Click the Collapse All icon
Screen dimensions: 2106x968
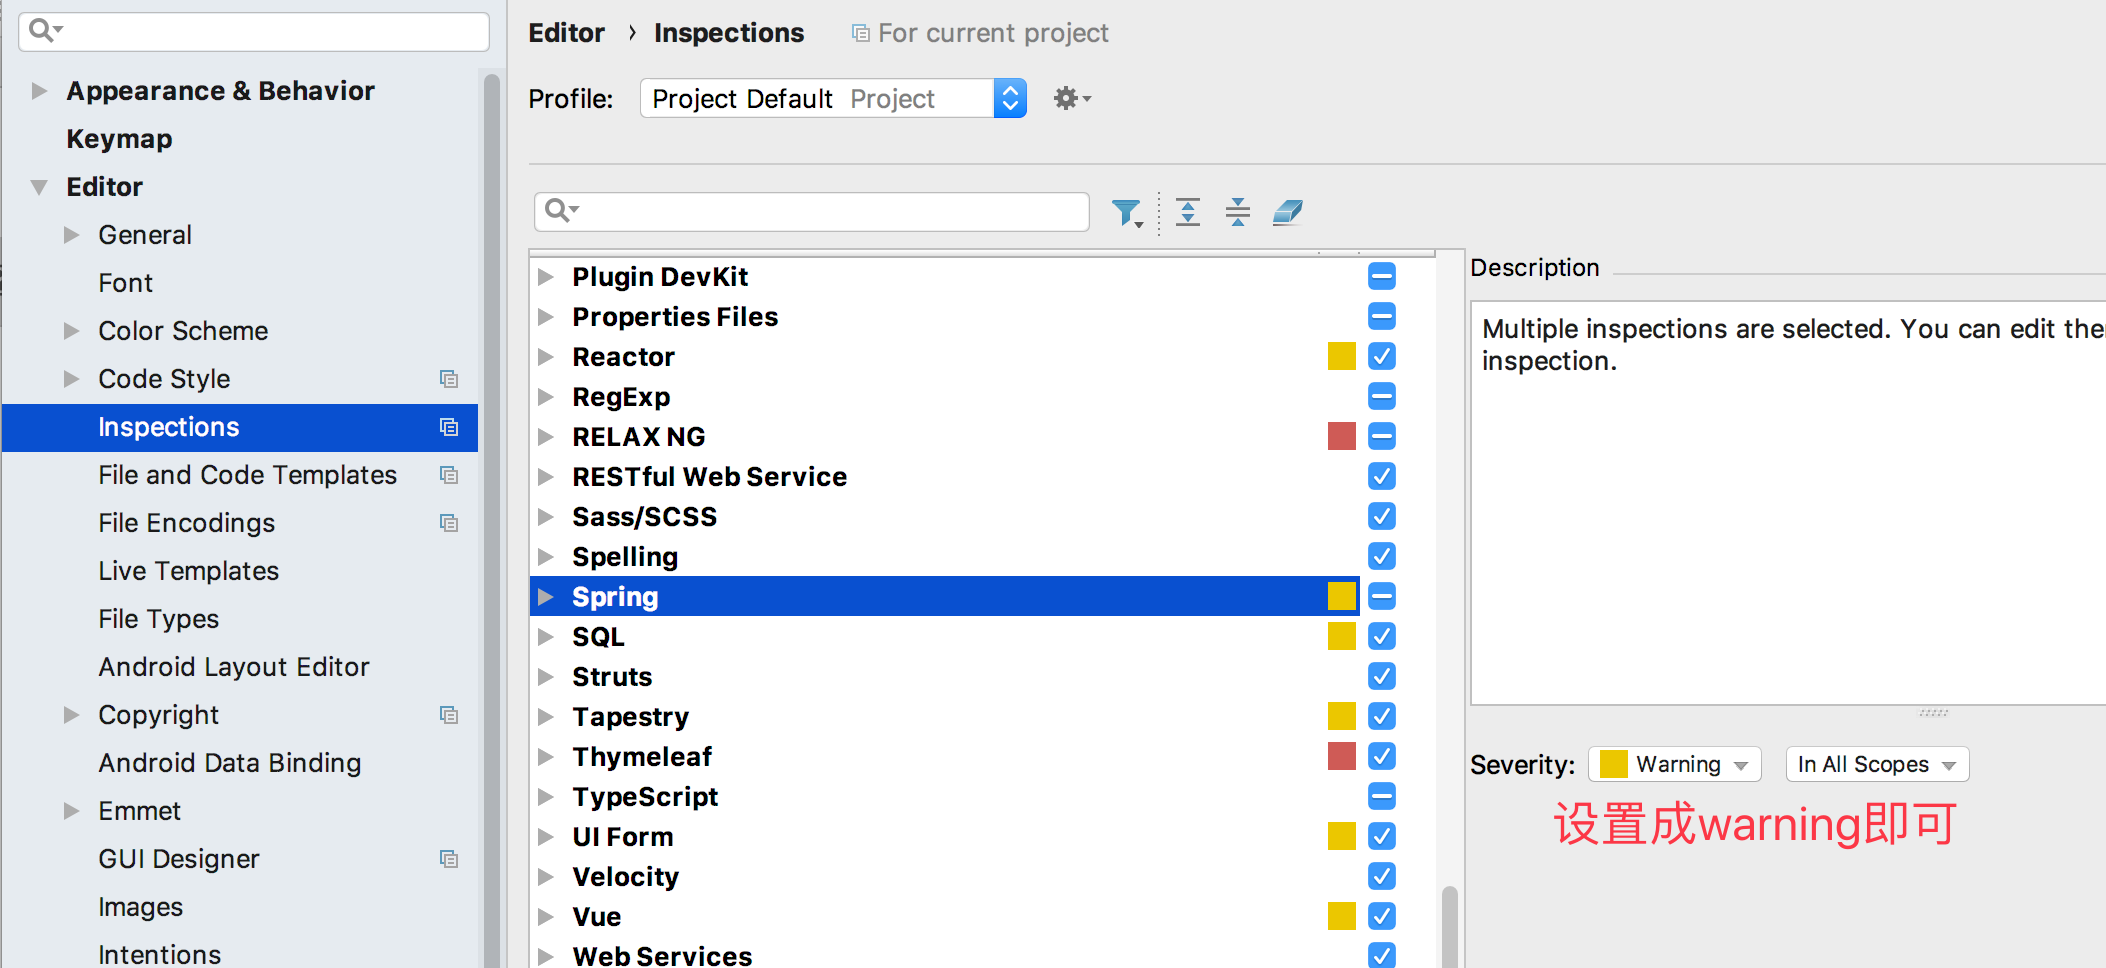[1238, 212]
